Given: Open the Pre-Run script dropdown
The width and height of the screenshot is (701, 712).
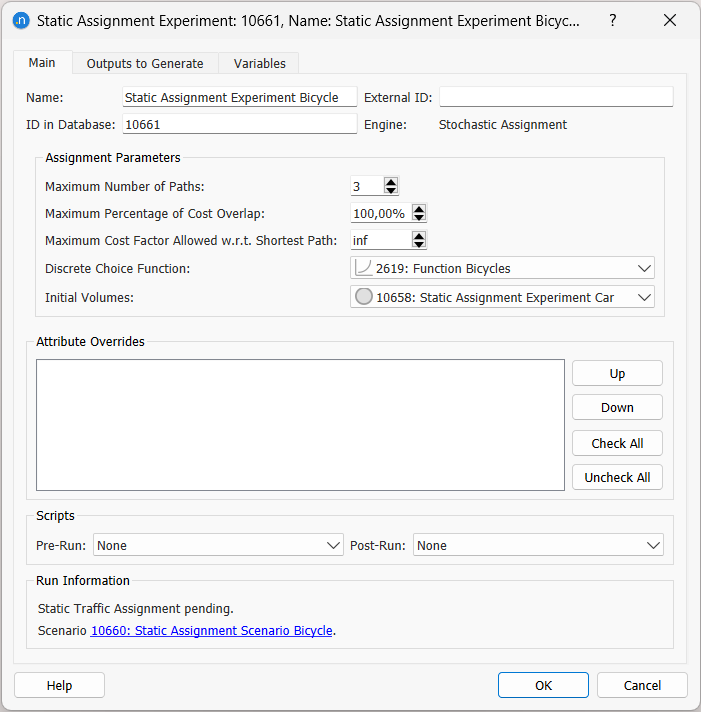Looking at the screenshot, I should click(x=218, y=545).
